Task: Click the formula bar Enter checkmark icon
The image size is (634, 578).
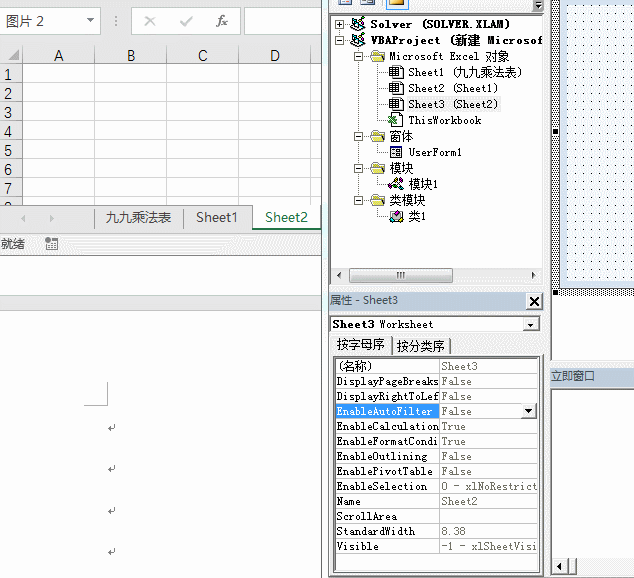Action: pos(186,21)
